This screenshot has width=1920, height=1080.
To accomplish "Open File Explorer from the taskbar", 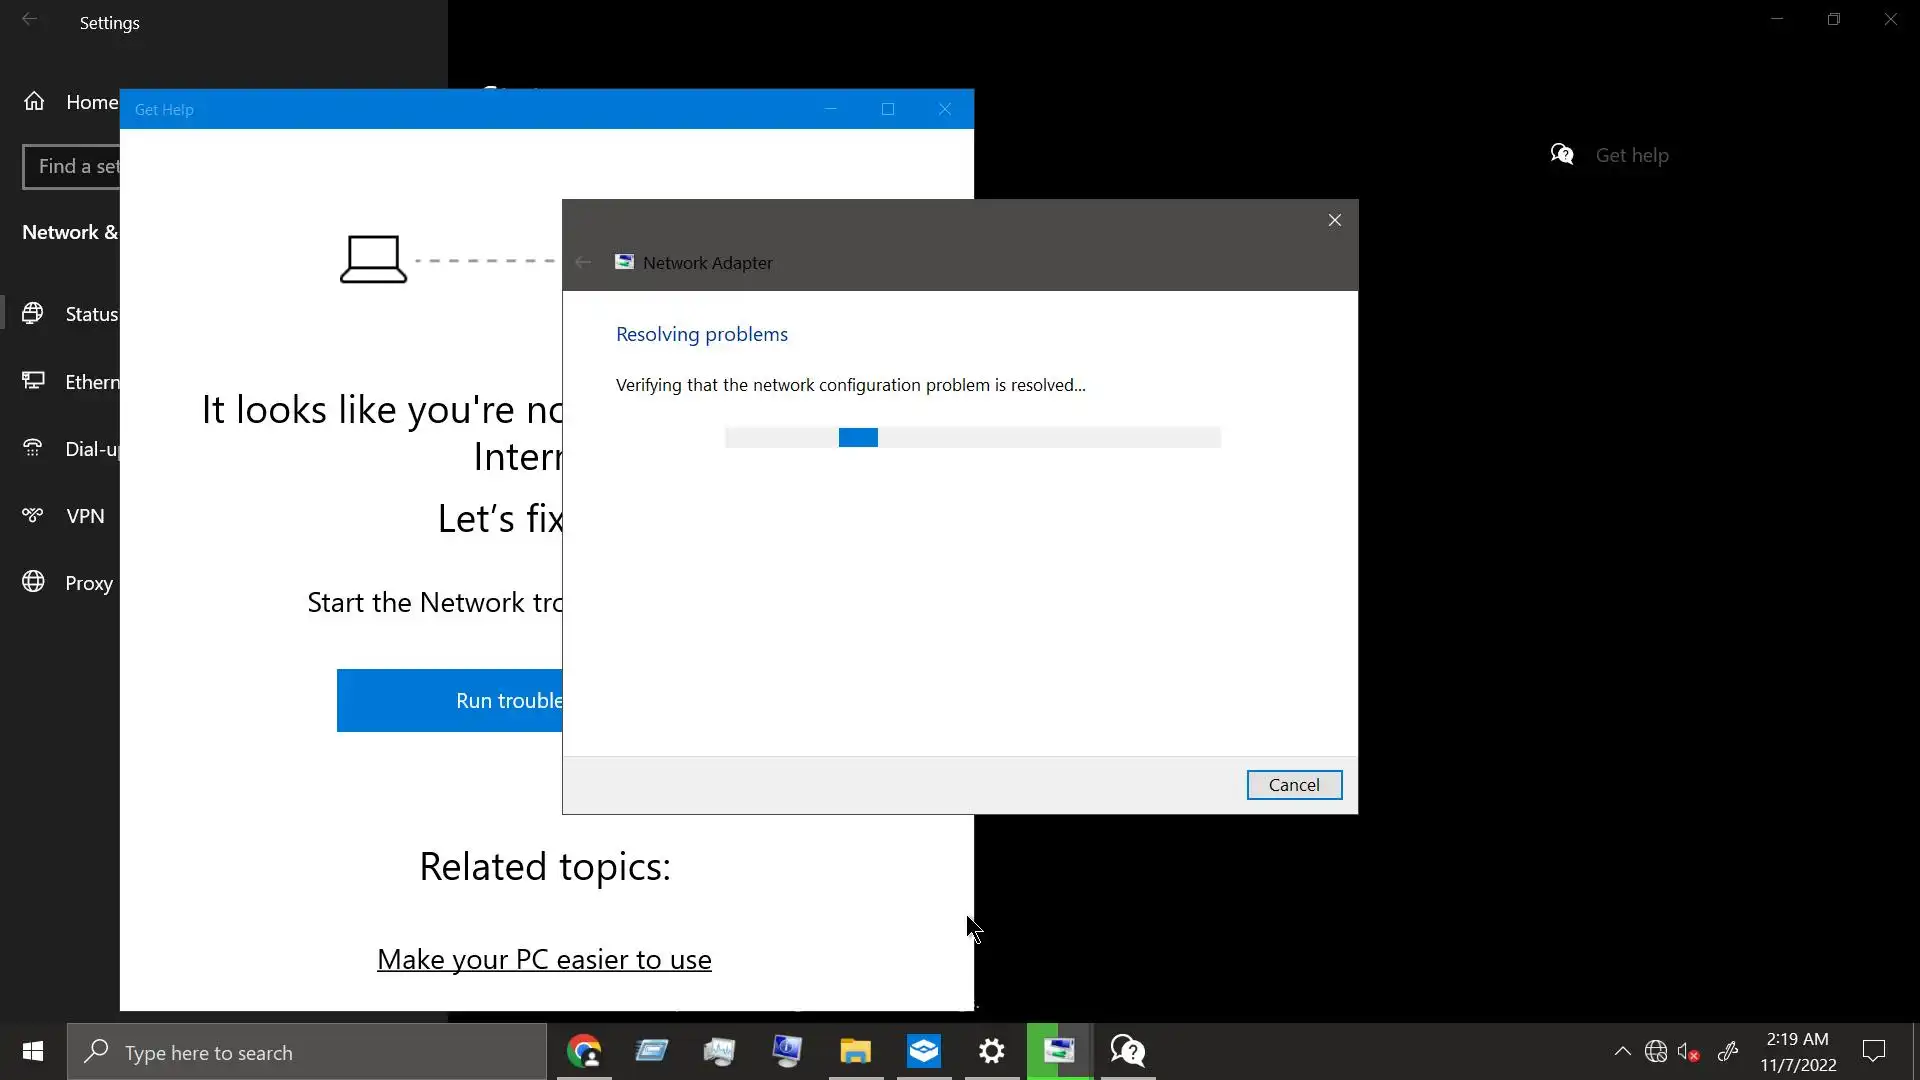I will (x=856, y=1052).
